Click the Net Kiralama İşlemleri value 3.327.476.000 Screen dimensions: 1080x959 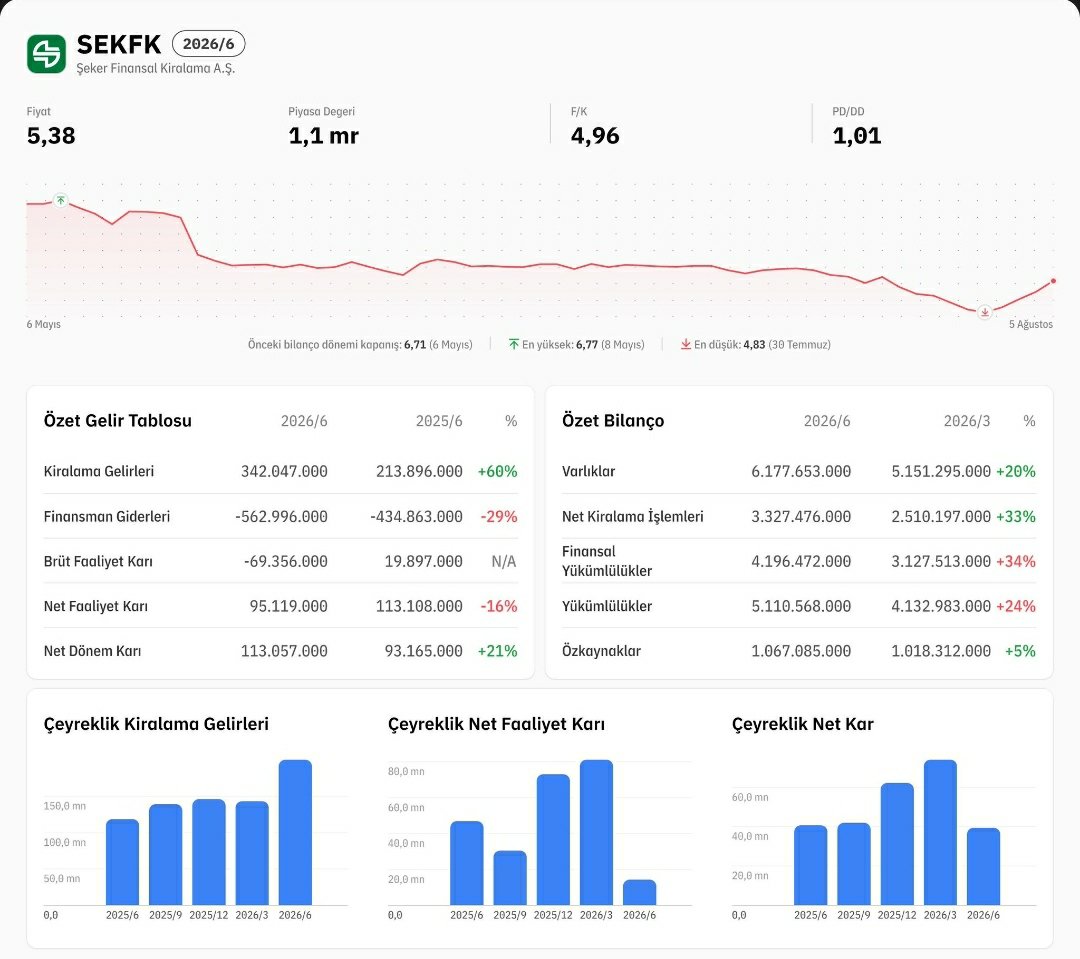801,516
